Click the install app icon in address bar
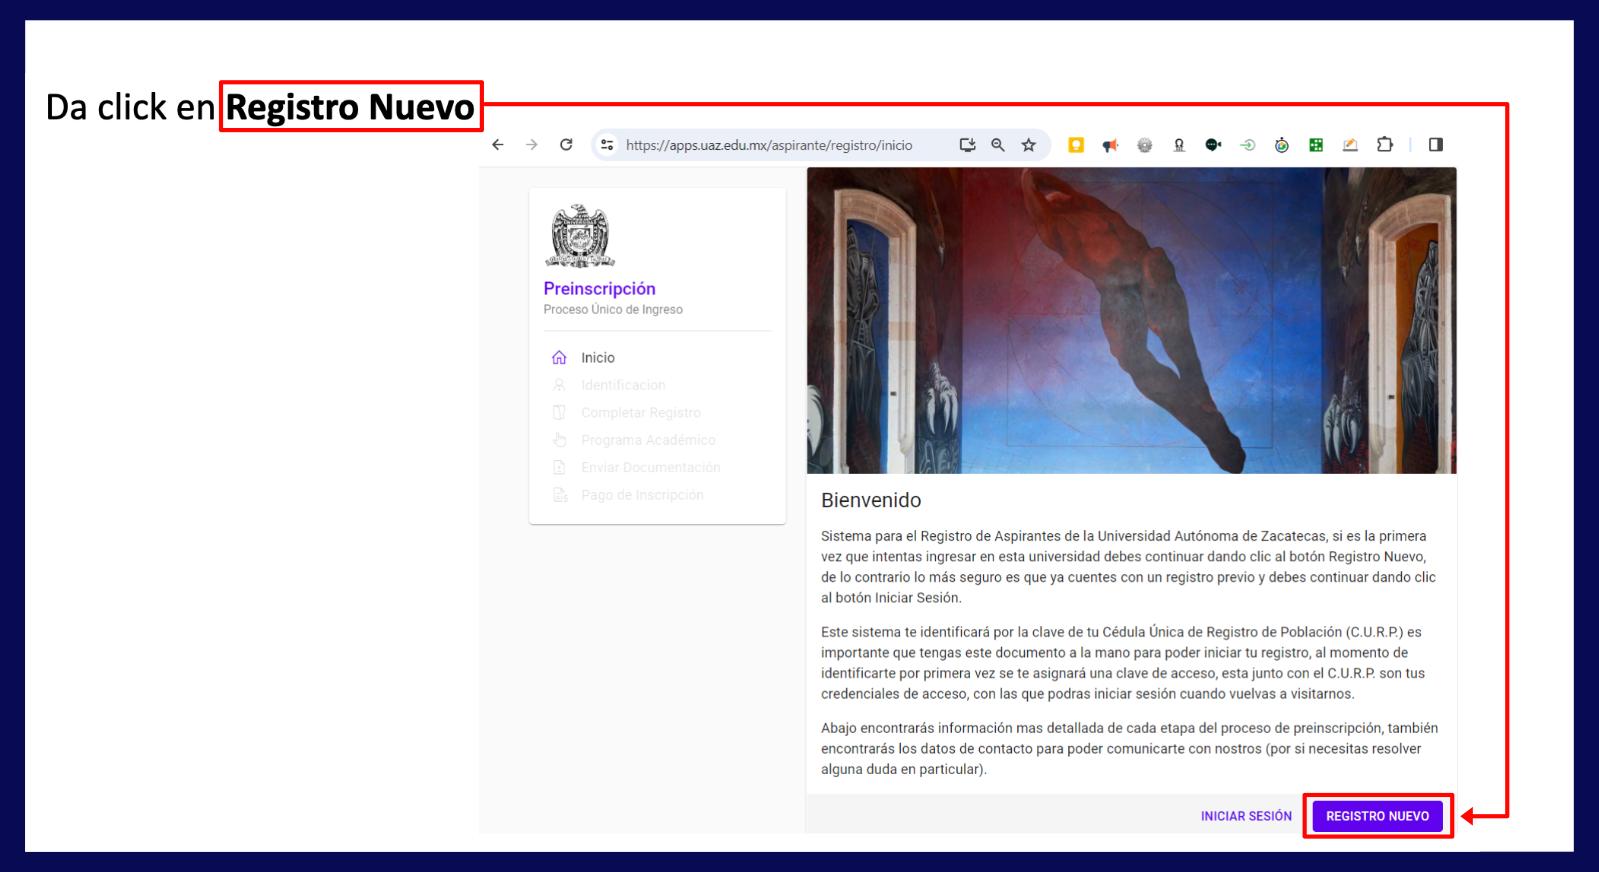1599x872 pixels. [x=967, y=145]
